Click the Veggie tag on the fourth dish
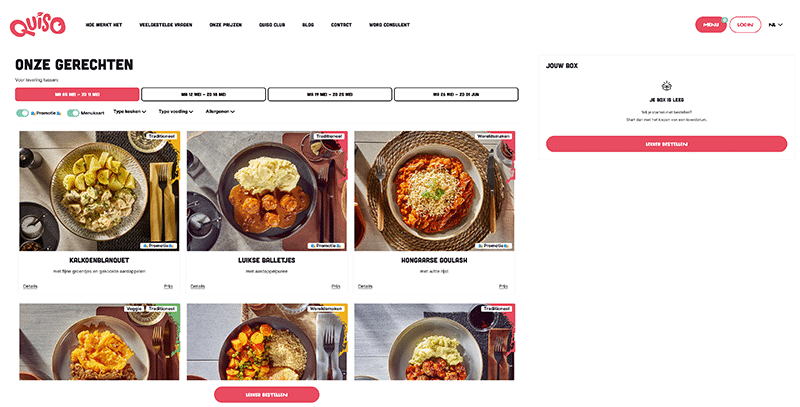 (134, 309)
